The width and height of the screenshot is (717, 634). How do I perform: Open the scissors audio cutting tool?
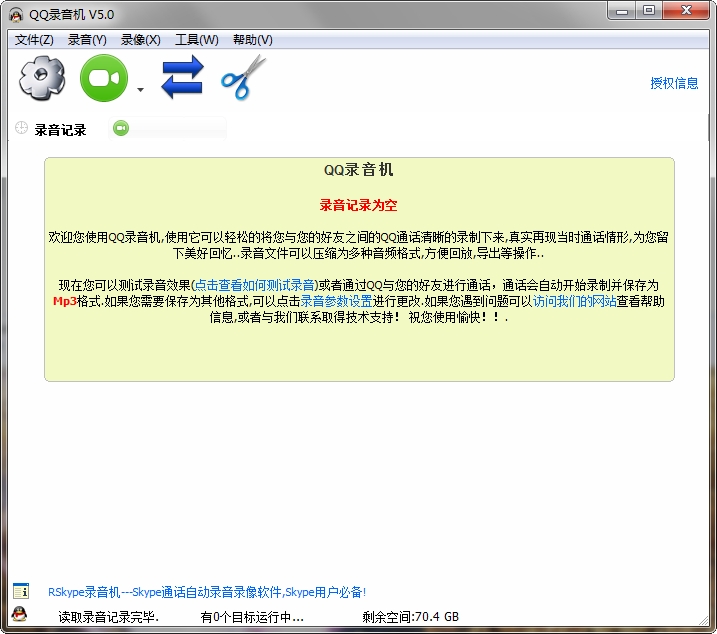[x=243, y=78]
